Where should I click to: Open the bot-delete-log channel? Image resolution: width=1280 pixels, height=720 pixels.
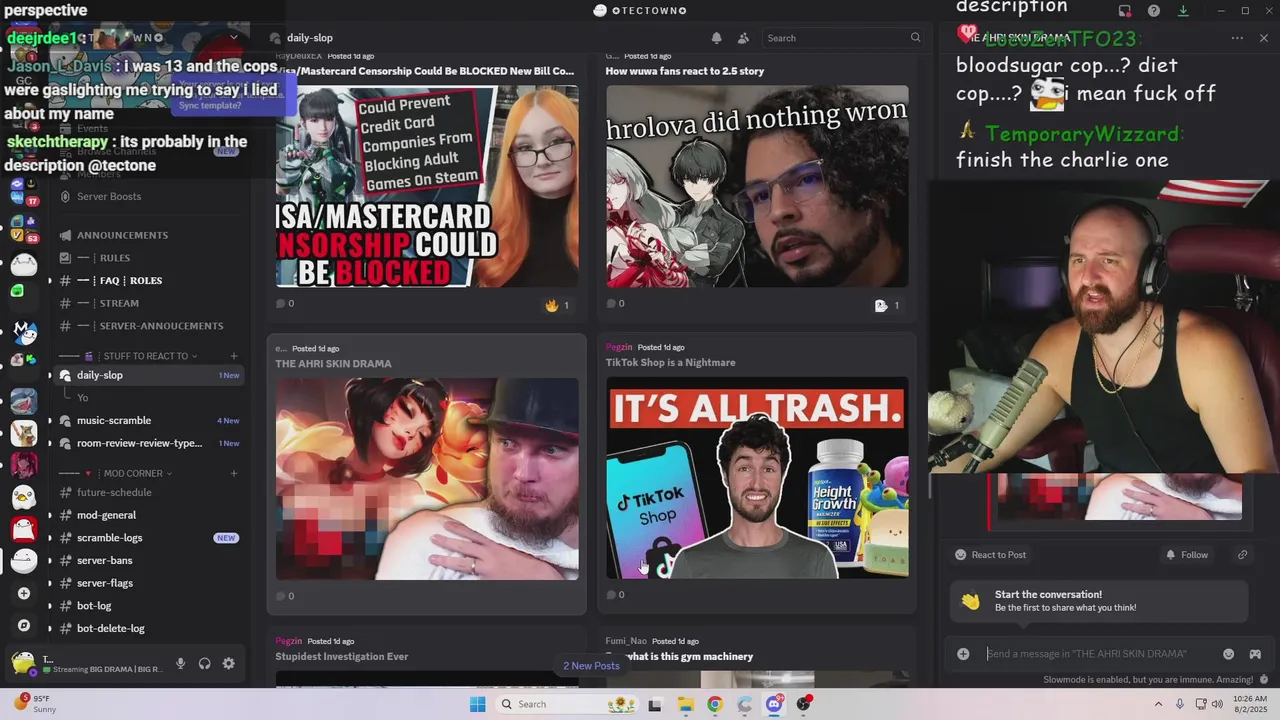[148, 628]
